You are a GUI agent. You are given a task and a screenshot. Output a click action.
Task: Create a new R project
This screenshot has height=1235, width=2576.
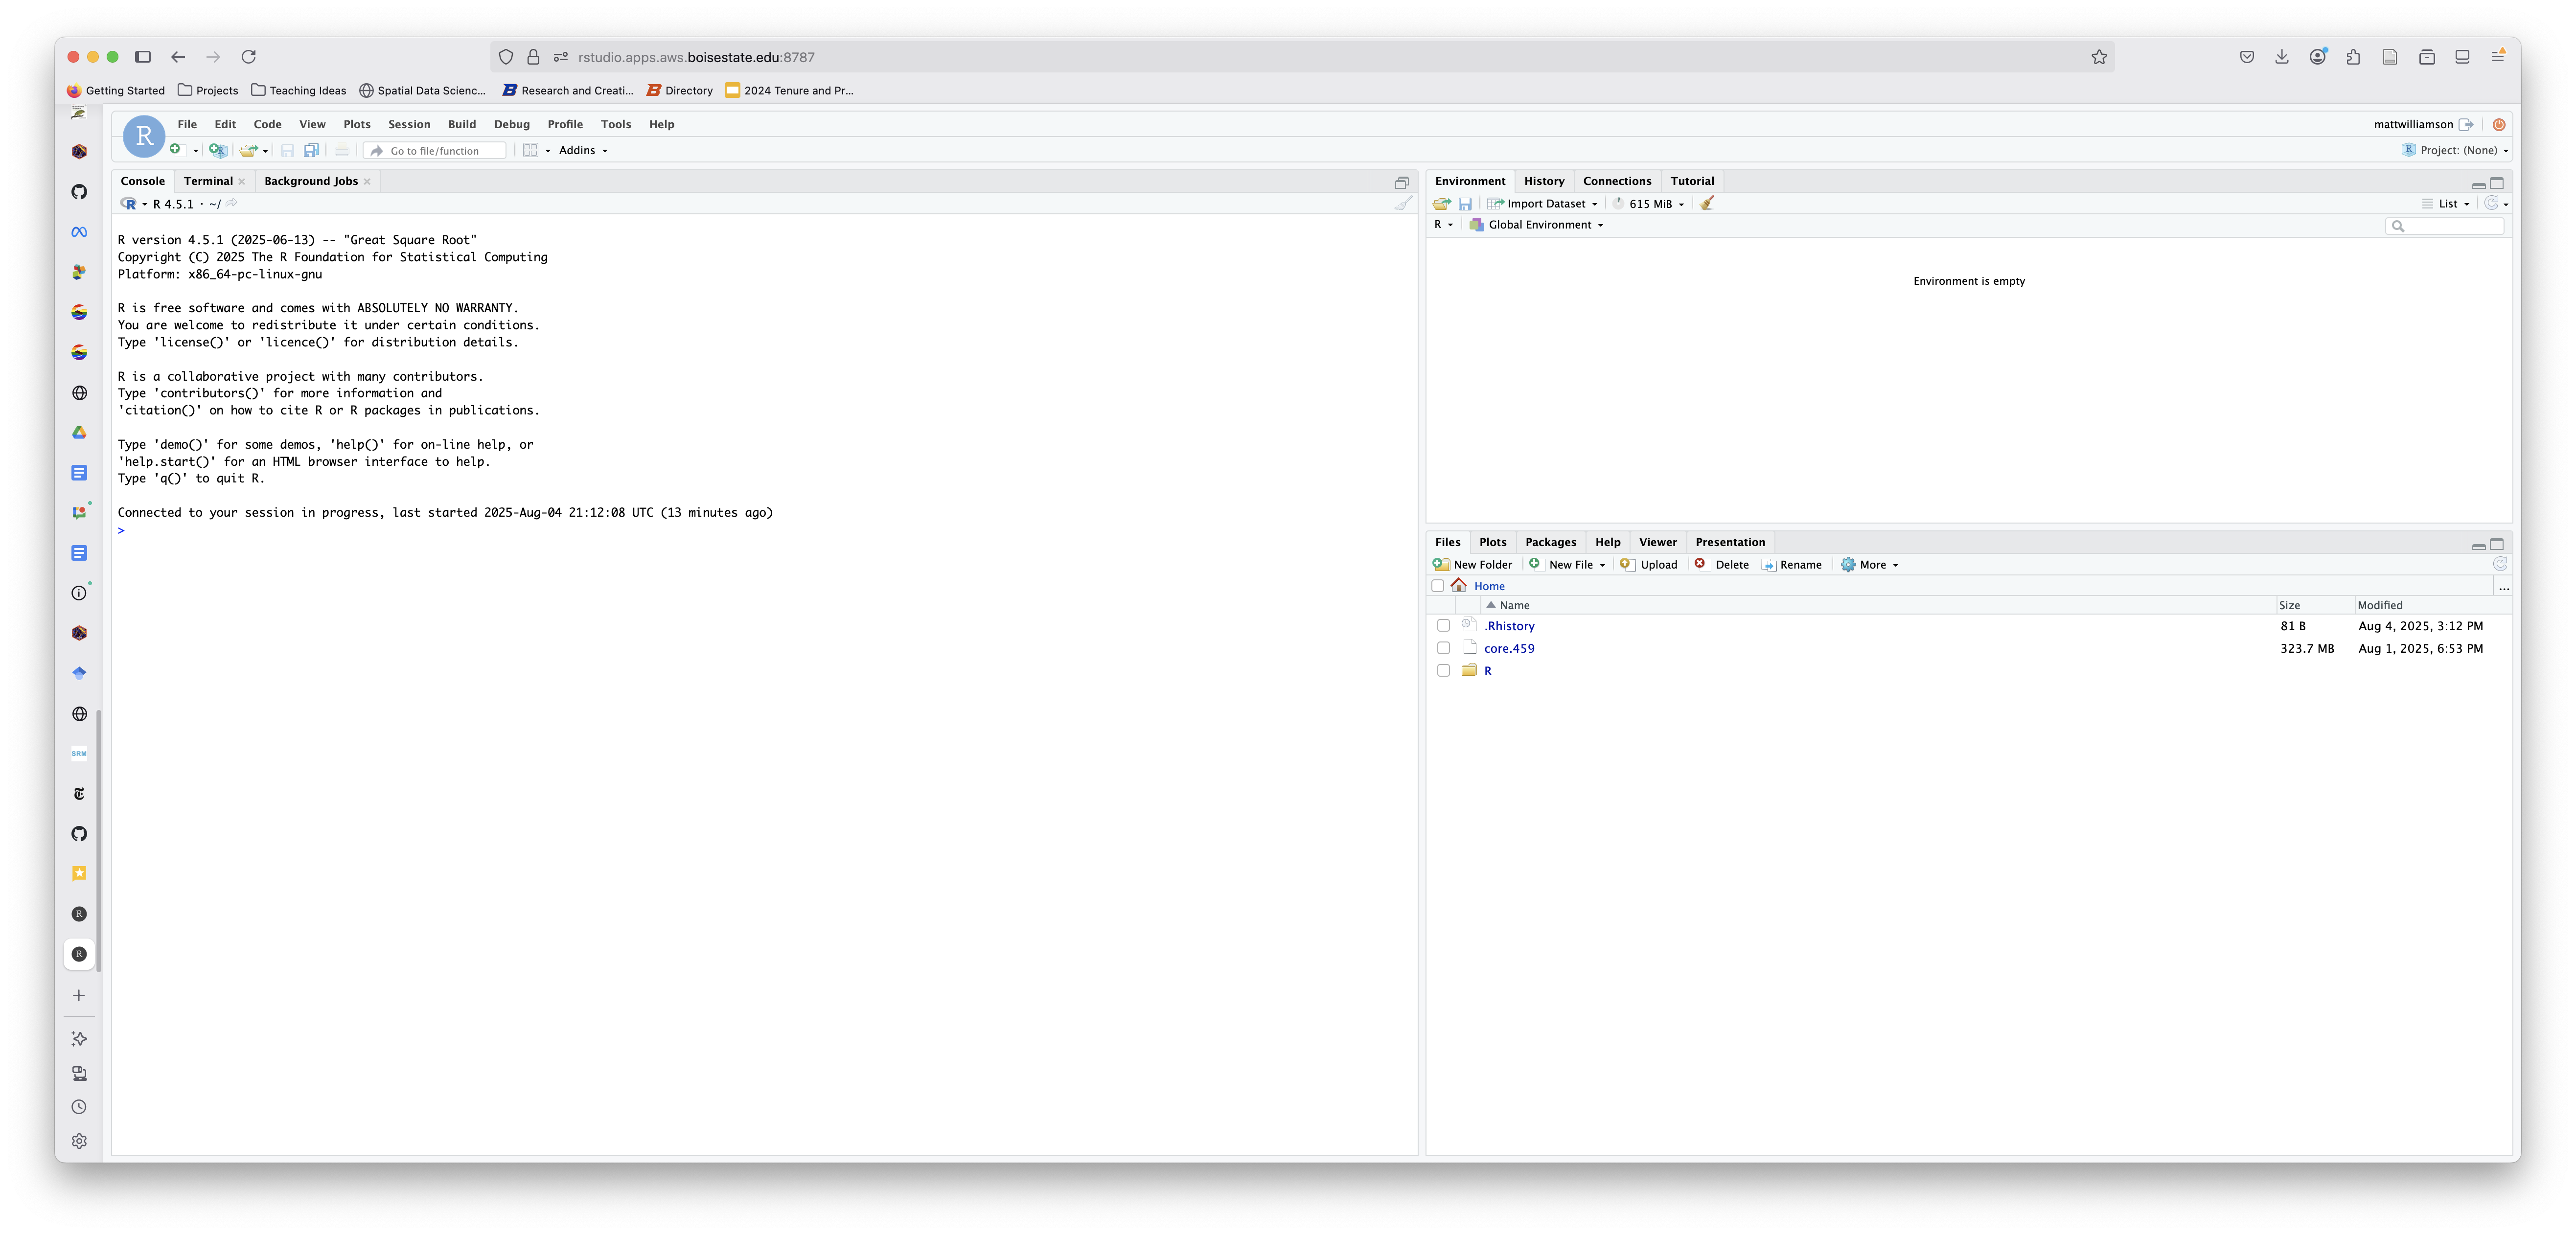point(217,150)
